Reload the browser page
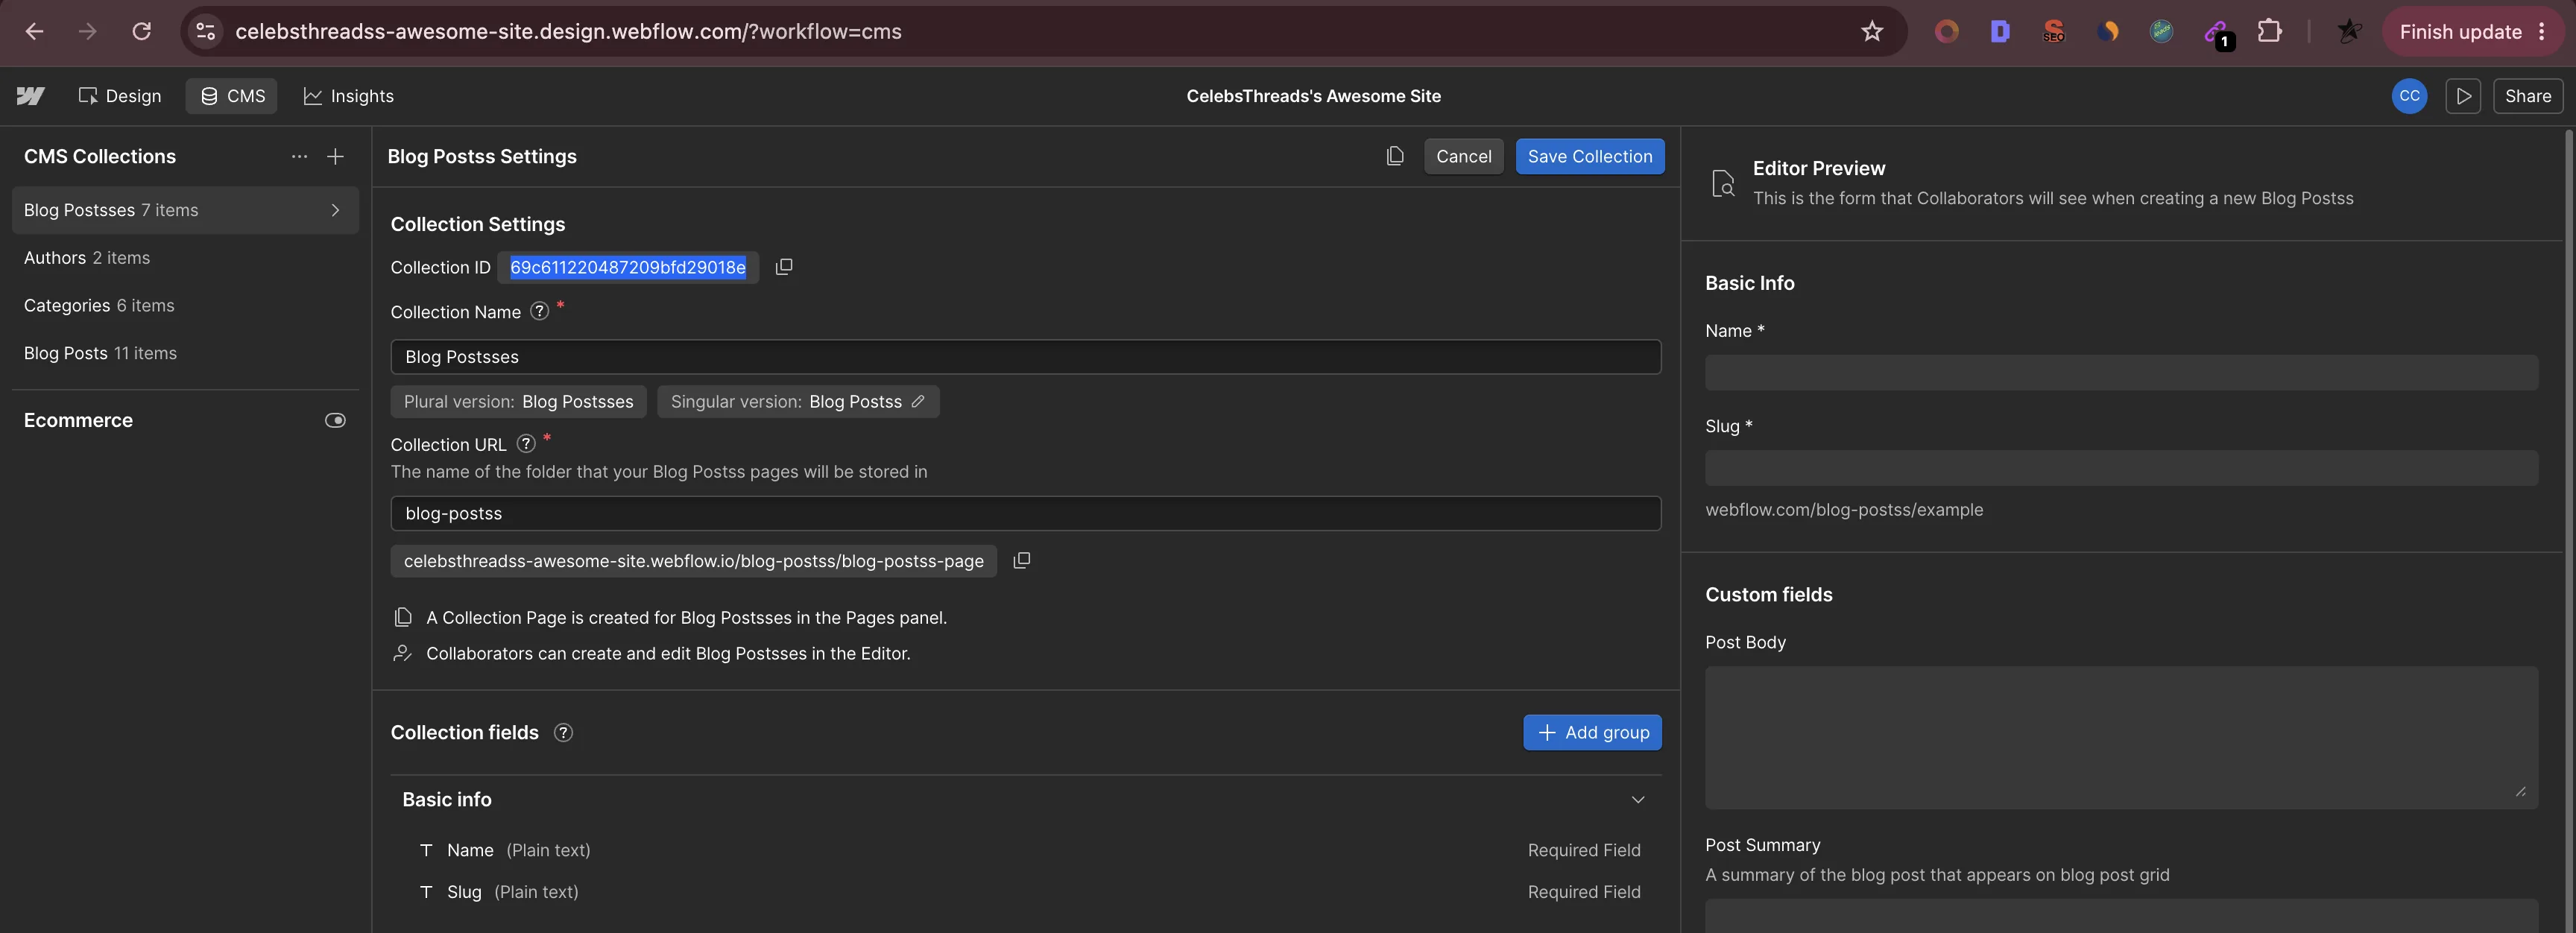Viewport: 2576px width, 933px height. point(142,31)
